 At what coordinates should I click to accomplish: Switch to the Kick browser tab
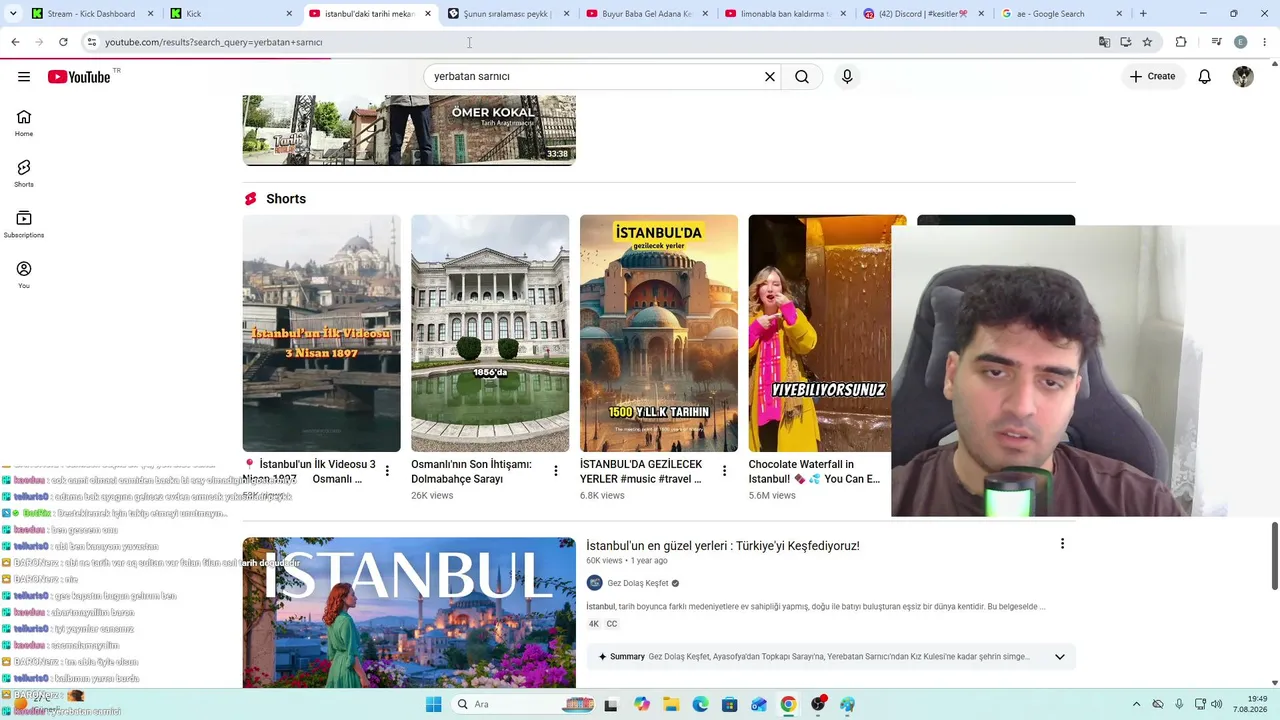230,14
